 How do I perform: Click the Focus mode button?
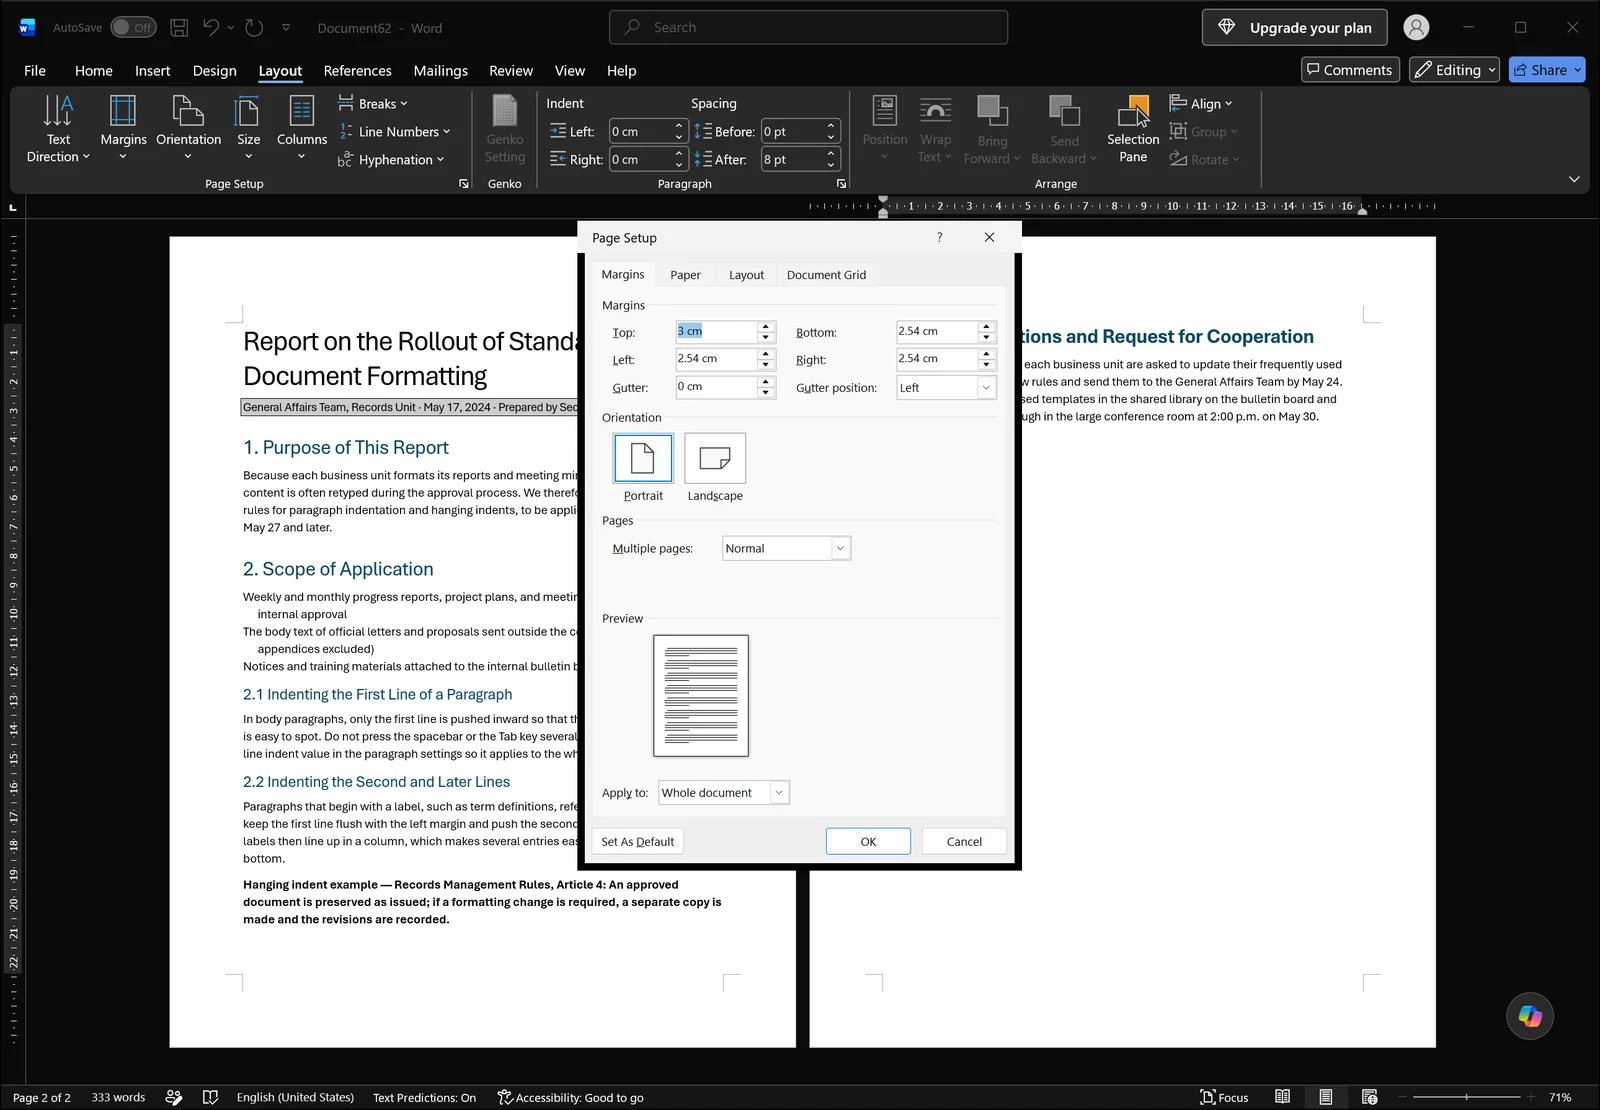[1225, 1097]
